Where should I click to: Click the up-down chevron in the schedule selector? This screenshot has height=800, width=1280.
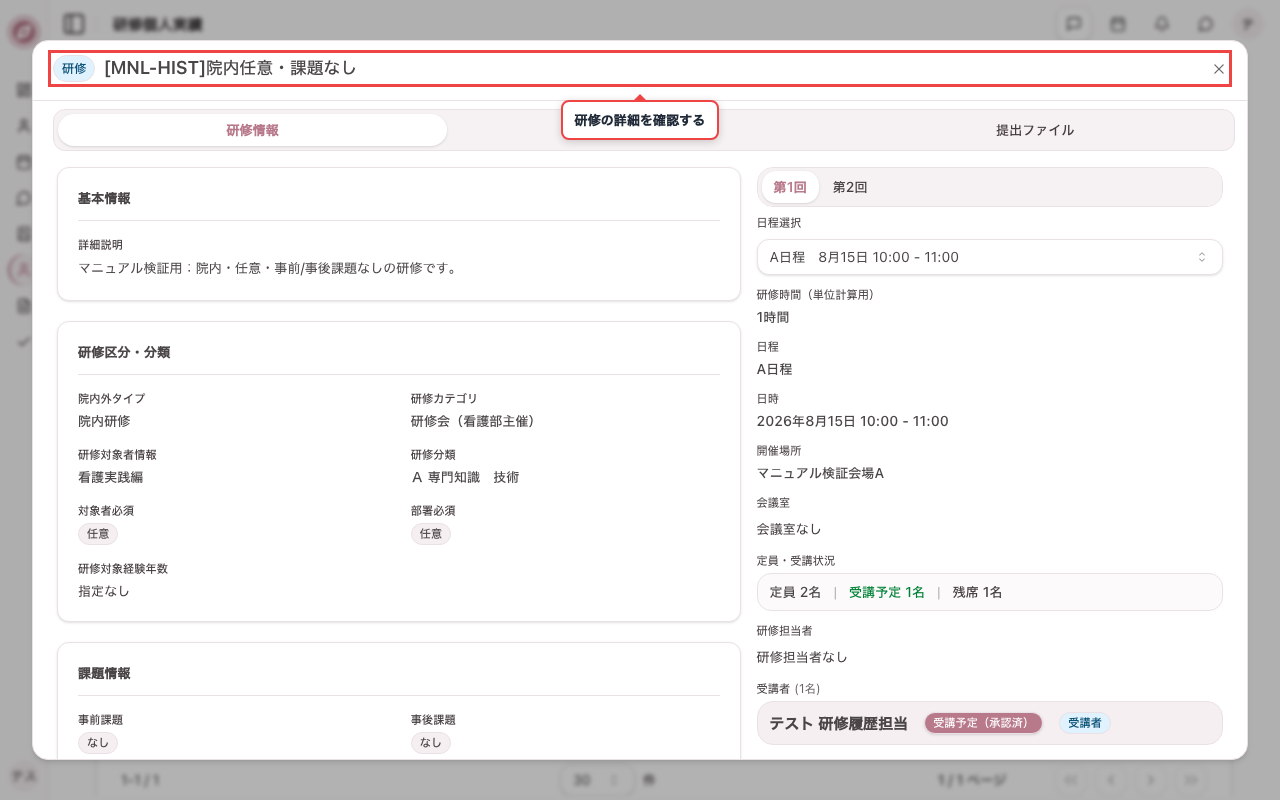[1202, 257]
